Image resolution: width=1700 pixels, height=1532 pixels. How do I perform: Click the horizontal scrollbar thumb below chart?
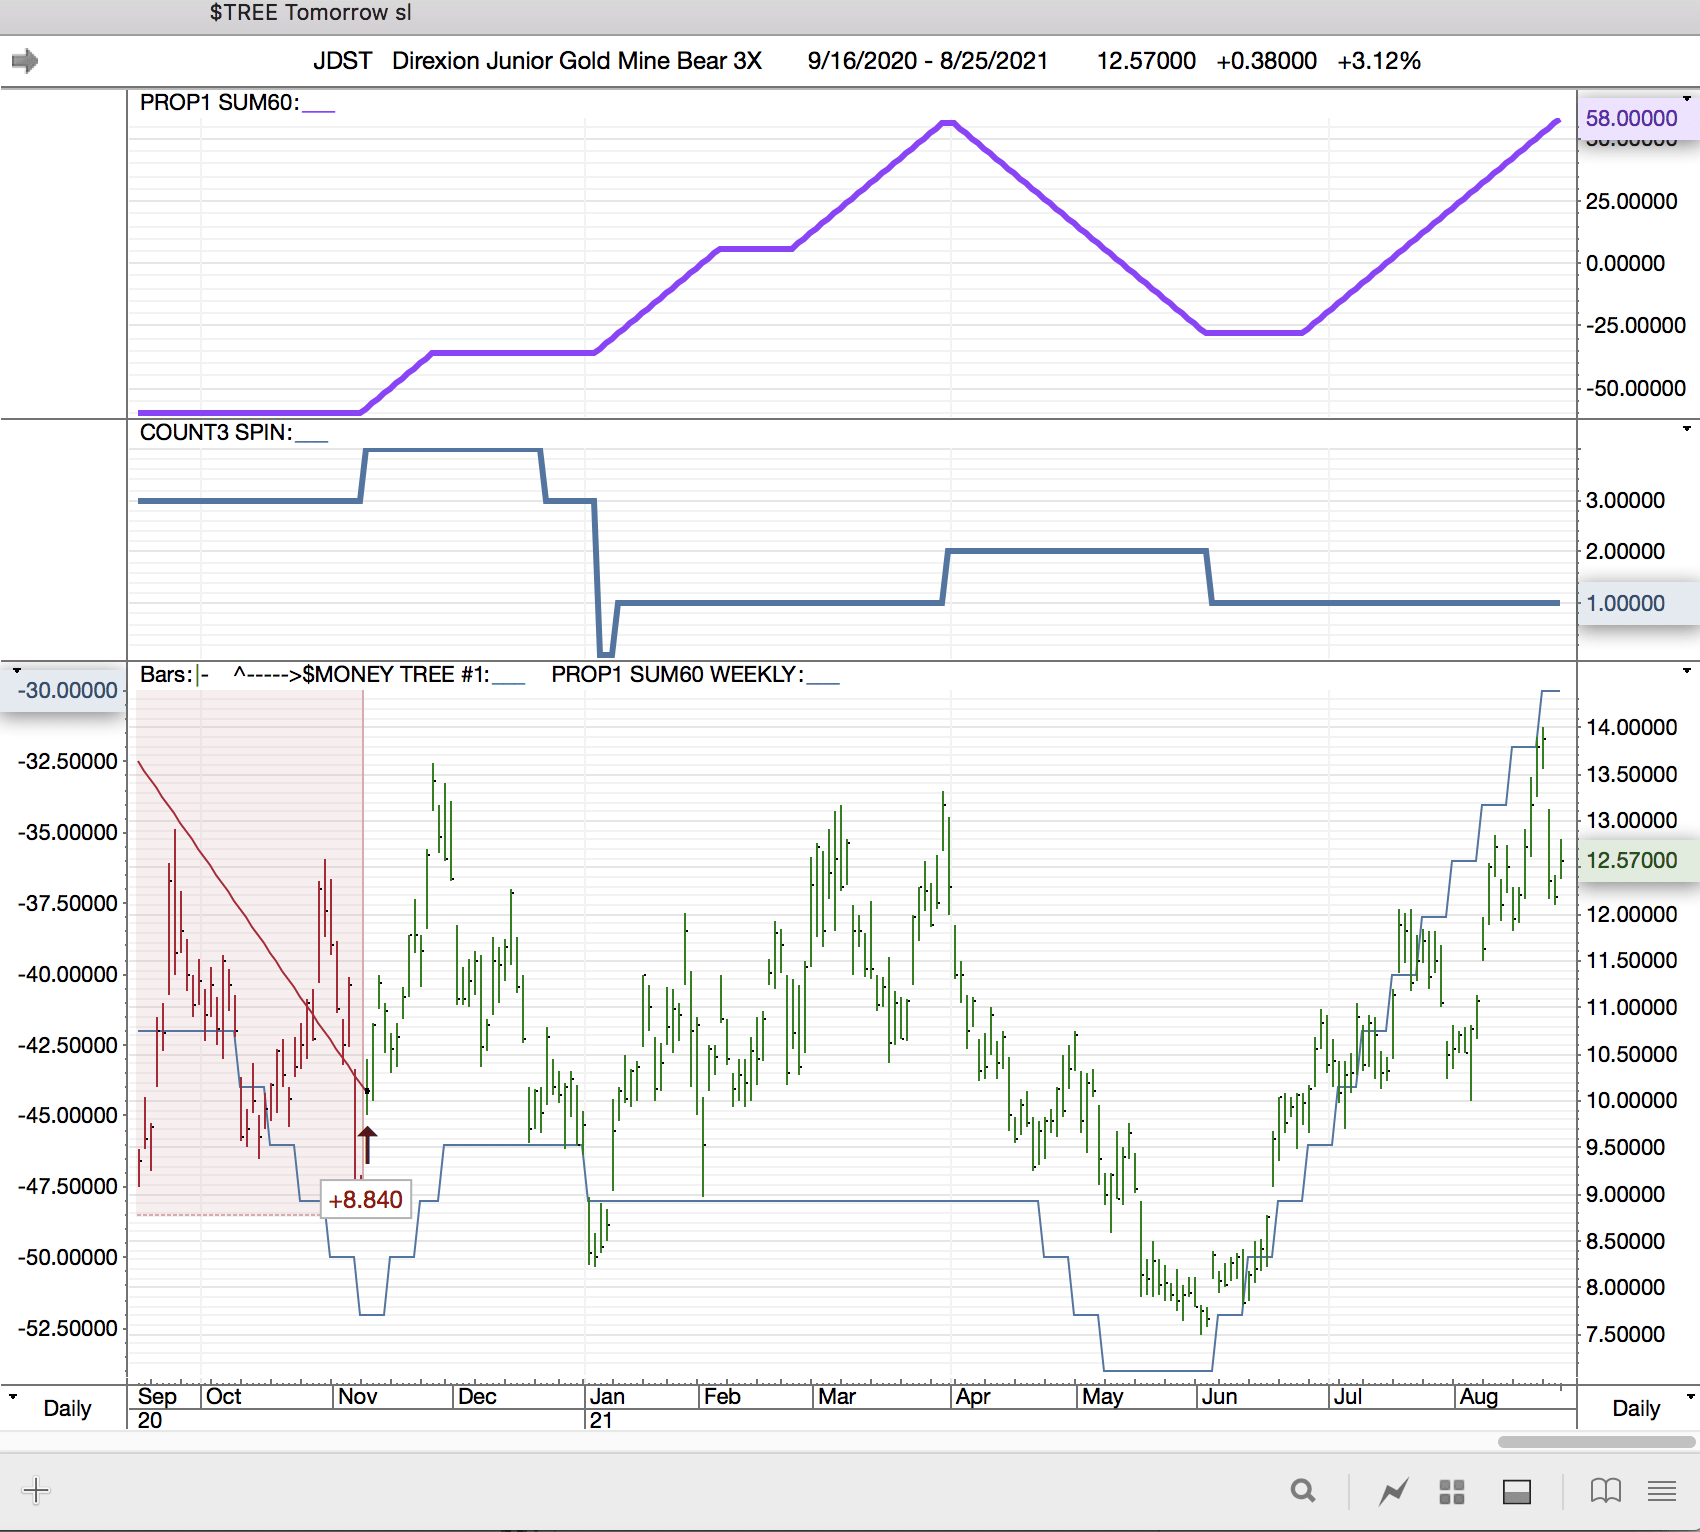pos(1595,1442)
